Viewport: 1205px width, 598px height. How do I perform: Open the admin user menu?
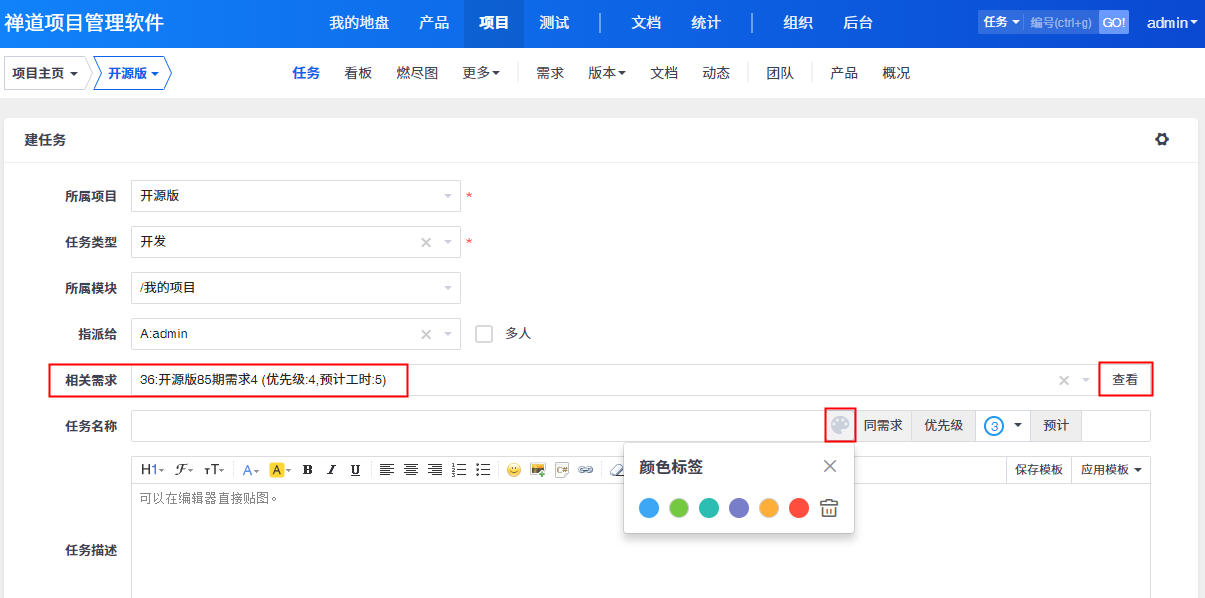(1172, 22)
